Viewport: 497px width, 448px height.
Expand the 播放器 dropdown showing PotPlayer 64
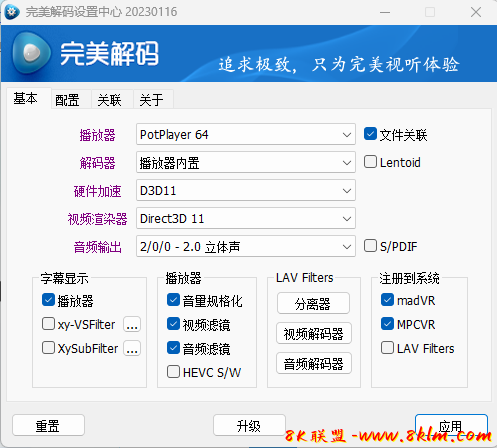point(246,134)
